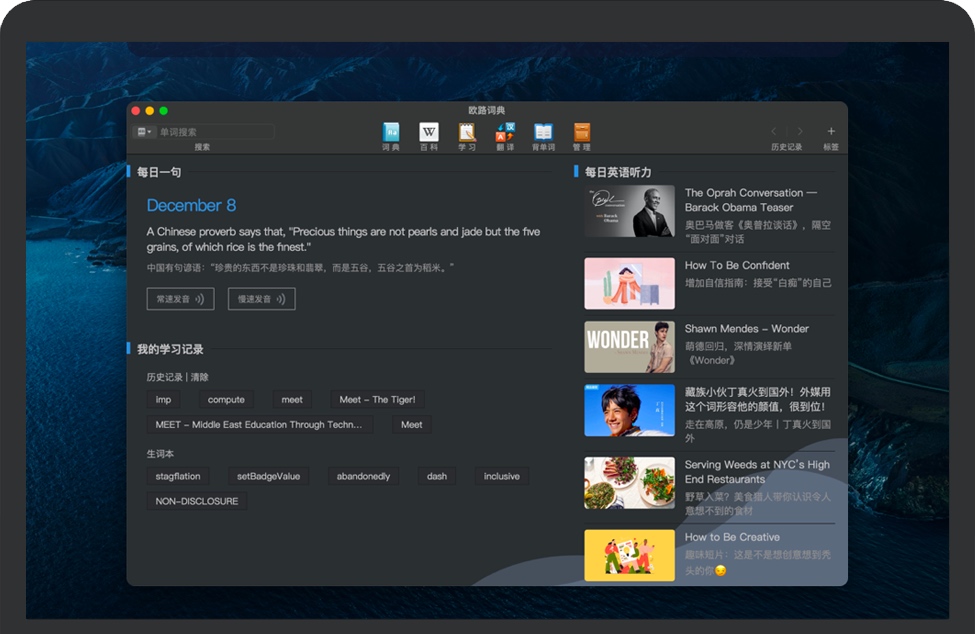
Task: Open the 百科 Wikipedia toolbar icon
Action: (x=428, y=136)
